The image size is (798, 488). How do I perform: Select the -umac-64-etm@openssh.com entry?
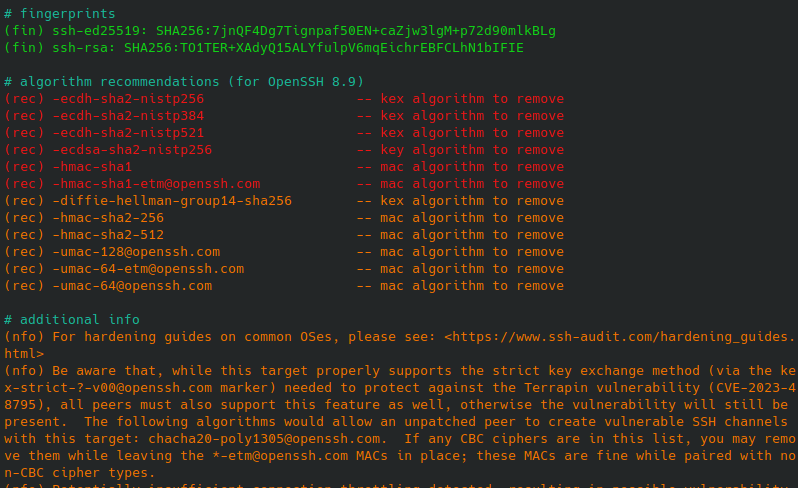pos(148,269)
